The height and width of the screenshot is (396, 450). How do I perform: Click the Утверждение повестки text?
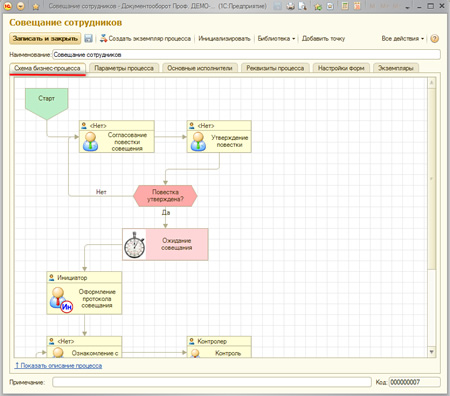229,141
